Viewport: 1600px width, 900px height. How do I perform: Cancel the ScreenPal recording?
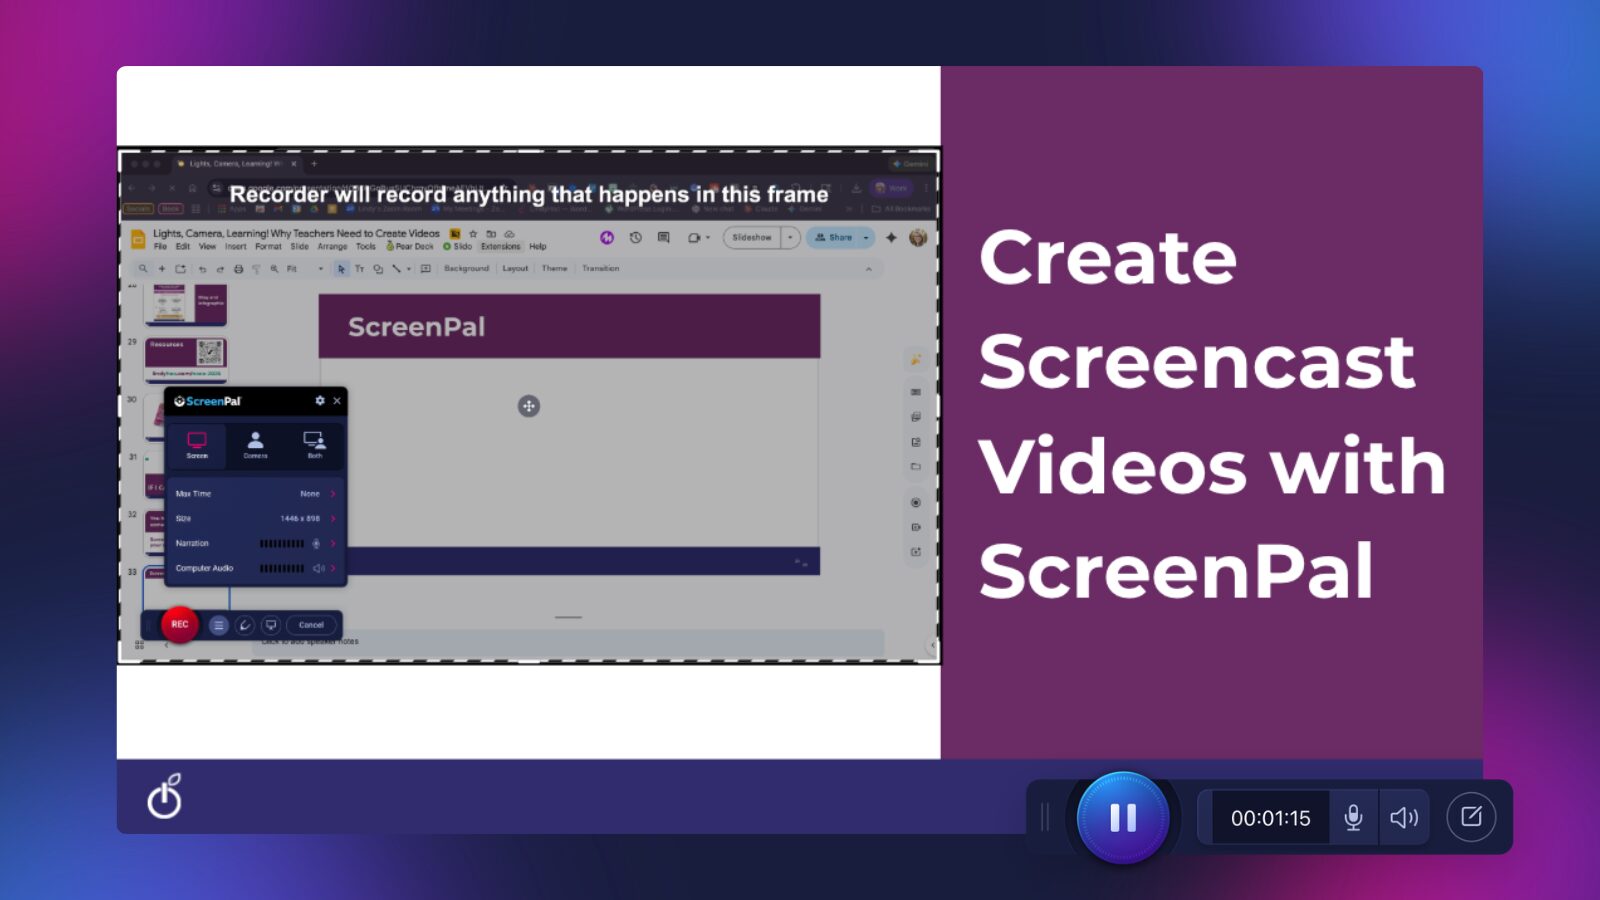(x=311, y=625)
